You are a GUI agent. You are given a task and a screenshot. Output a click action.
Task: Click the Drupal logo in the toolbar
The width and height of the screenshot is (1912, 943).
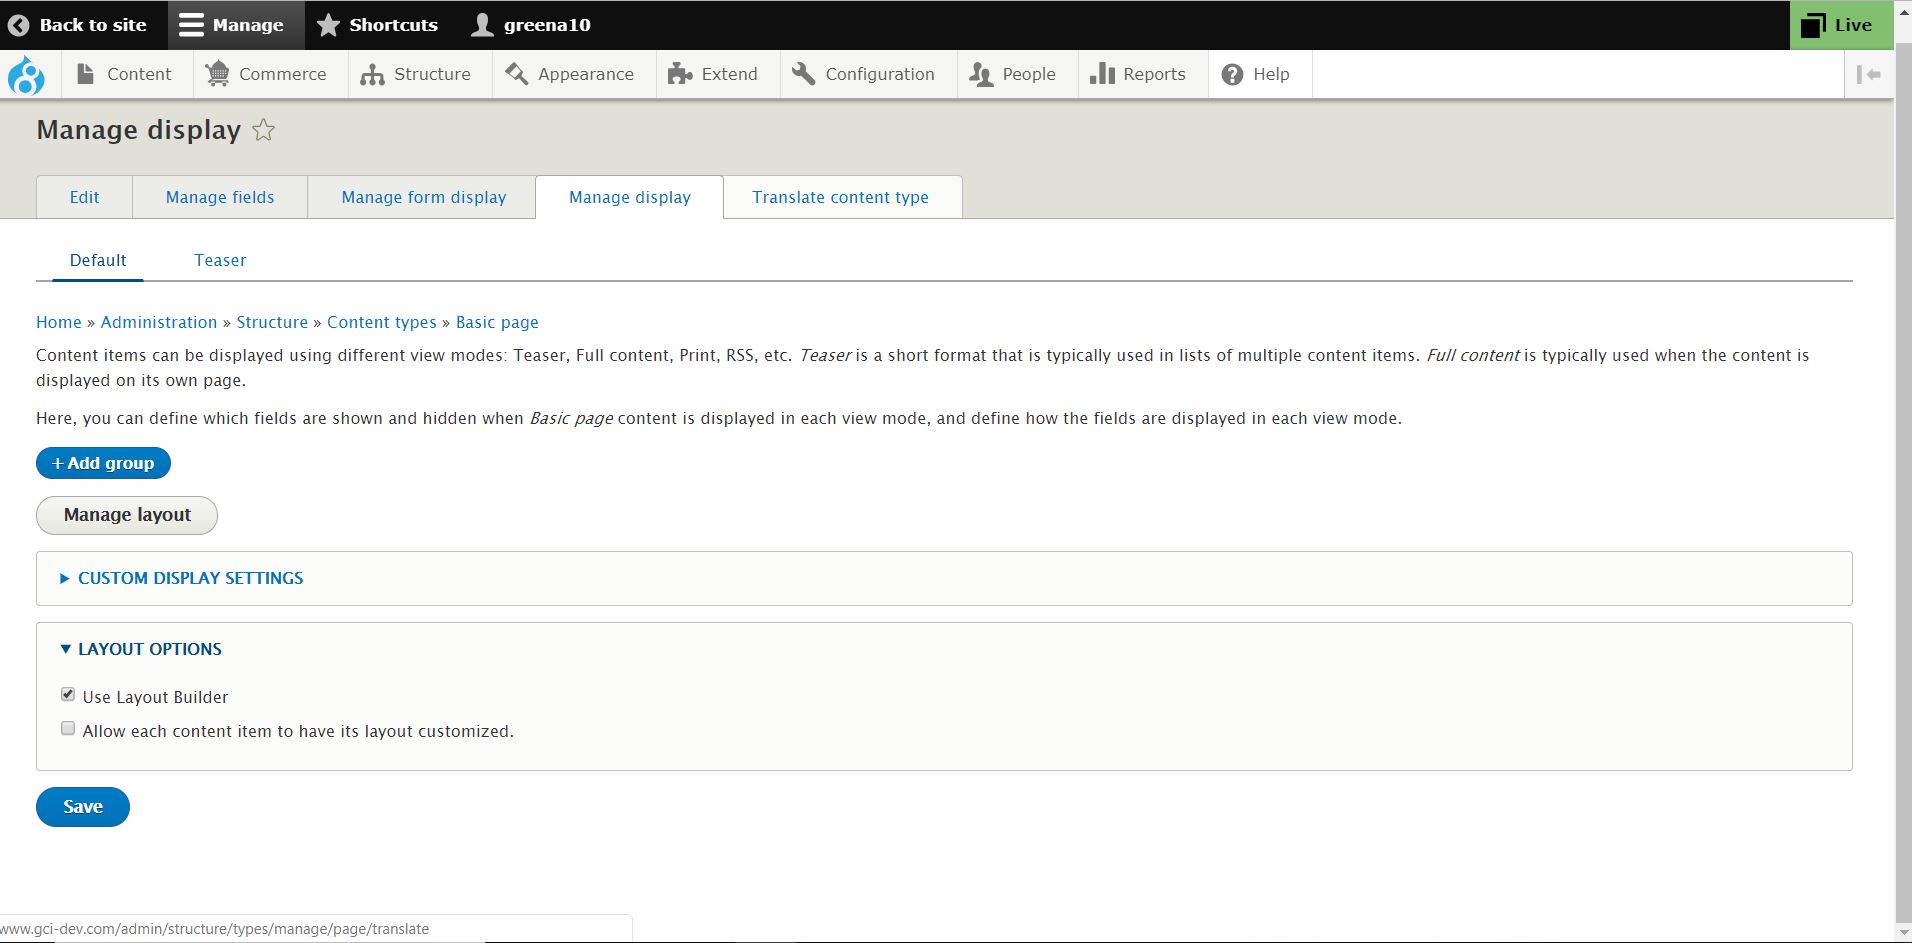tap(27, 73)
